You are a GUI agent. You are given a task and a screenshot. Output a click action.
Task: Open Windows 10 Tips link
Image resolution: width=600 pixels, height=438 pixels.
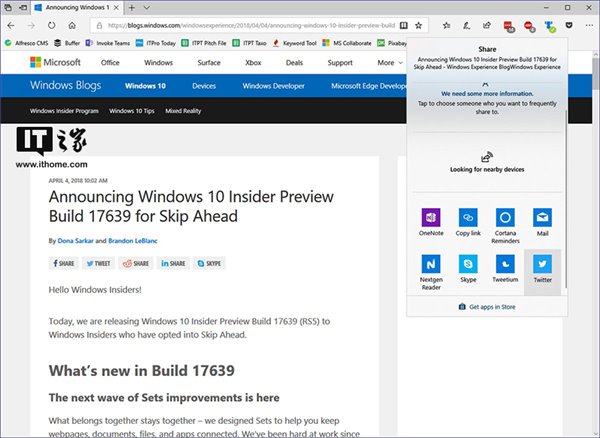point(132,111)
